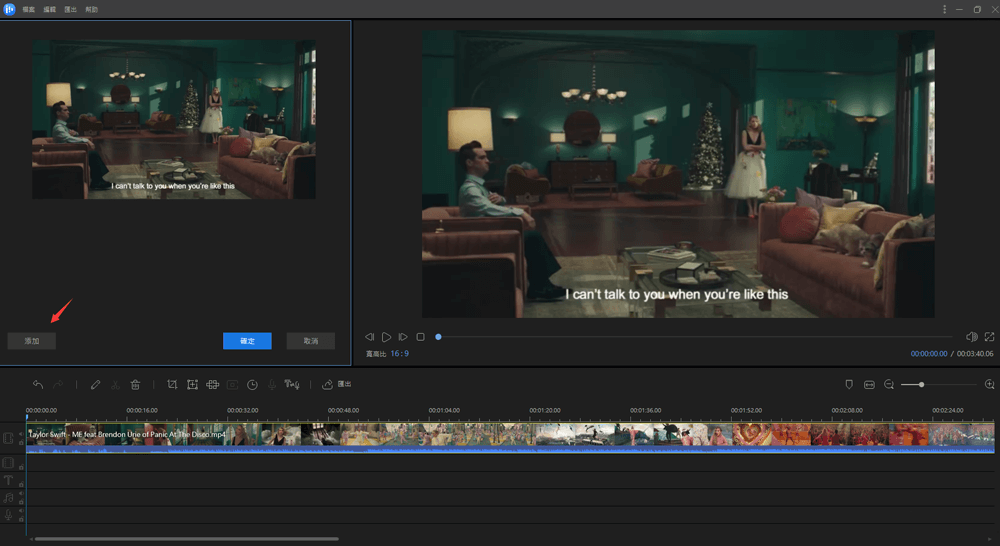Open the 導出 export menu
This screenshot has height=546, width=1000.
click(x=70, y=9)
